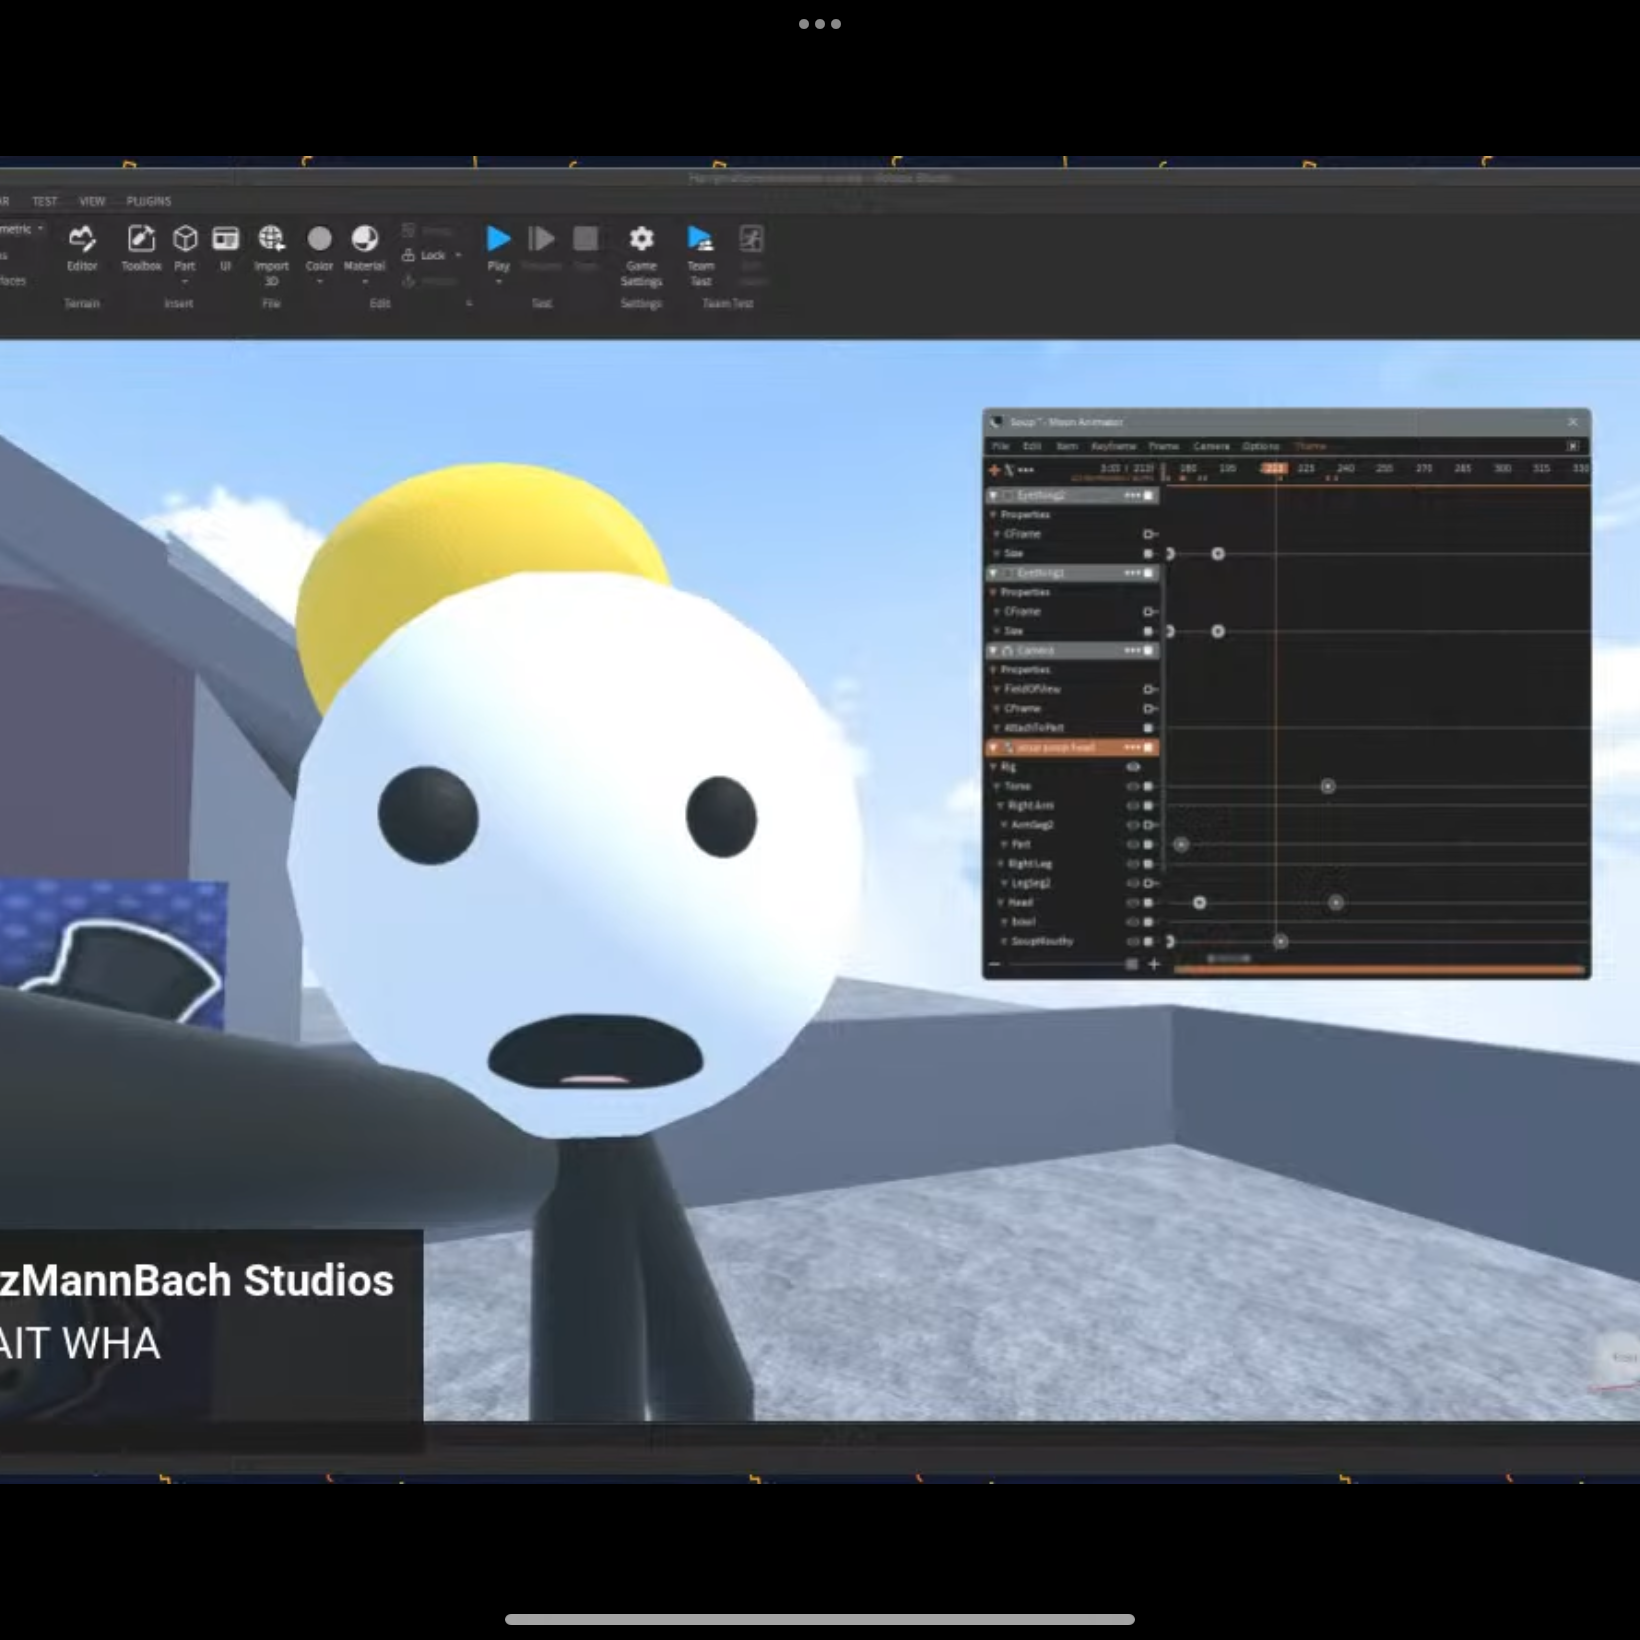Open the Import 3D tool
The image size is (1640, 1640).
[x=271, y=240]
